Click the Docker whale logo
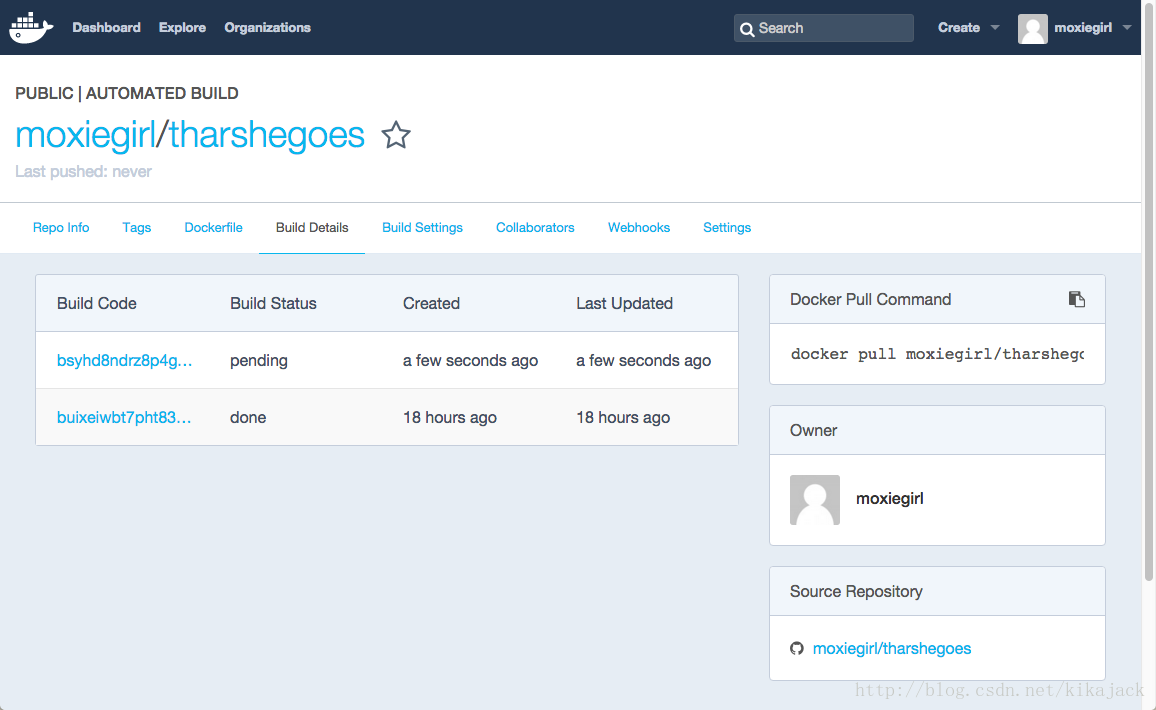Screen dimensions: 1156x710 [31, 28]
